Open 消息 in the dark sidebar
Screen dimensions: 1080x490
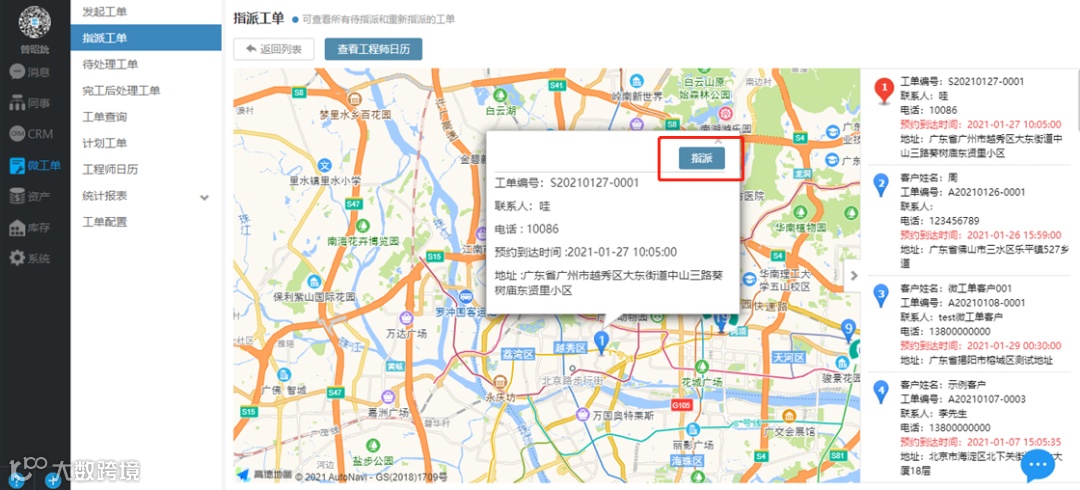click(30, 71)
